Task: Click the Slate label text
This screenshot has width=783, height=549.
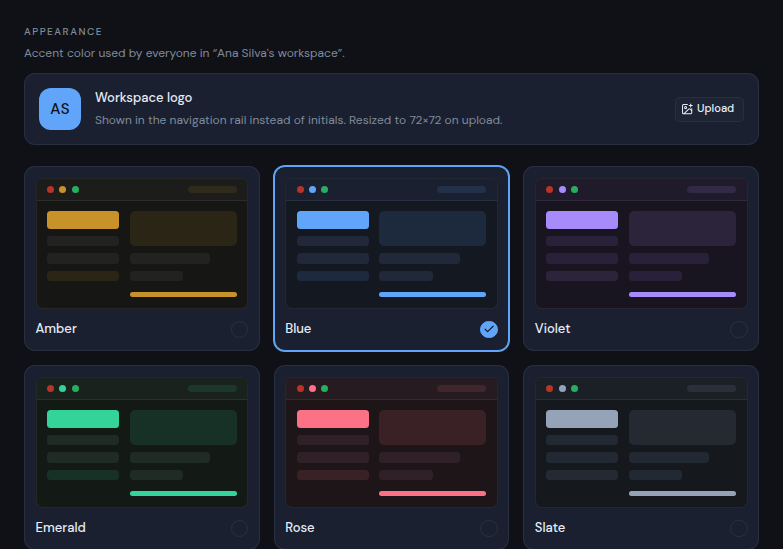Action: click(550, 528)
